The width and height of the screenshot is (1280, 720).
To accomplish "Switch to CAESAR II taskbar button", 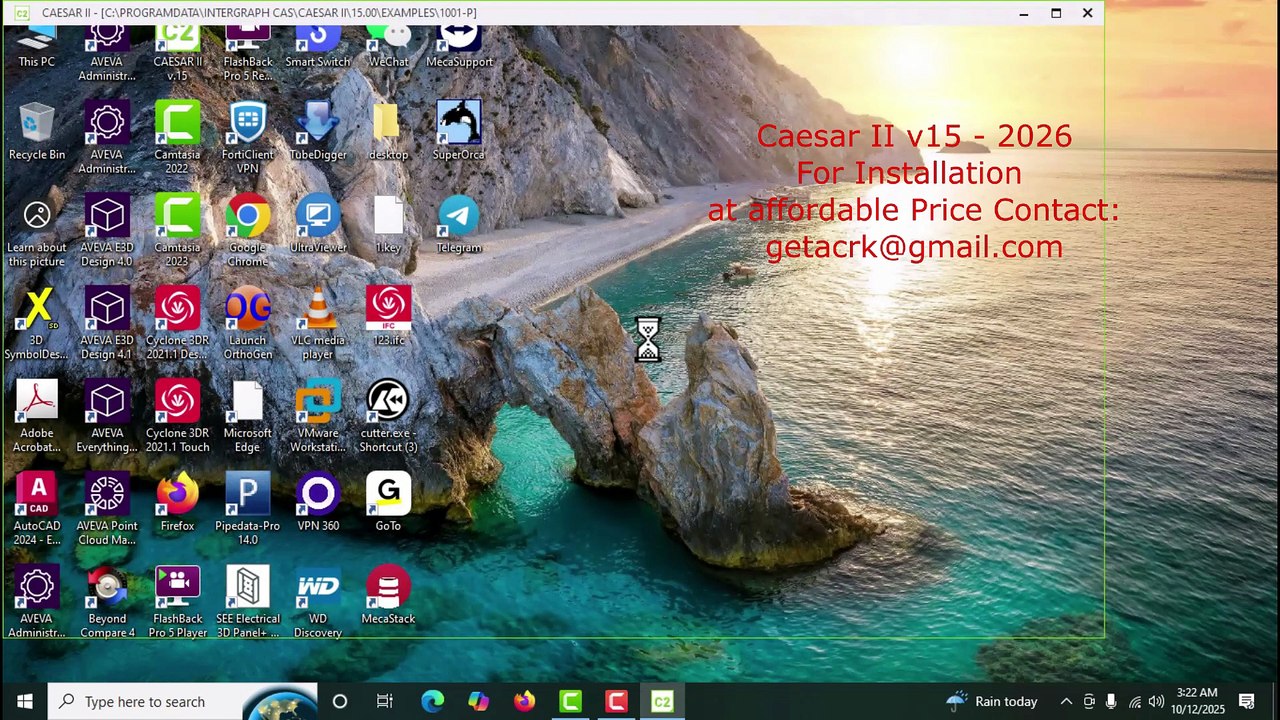I will (x=662, y=701).
